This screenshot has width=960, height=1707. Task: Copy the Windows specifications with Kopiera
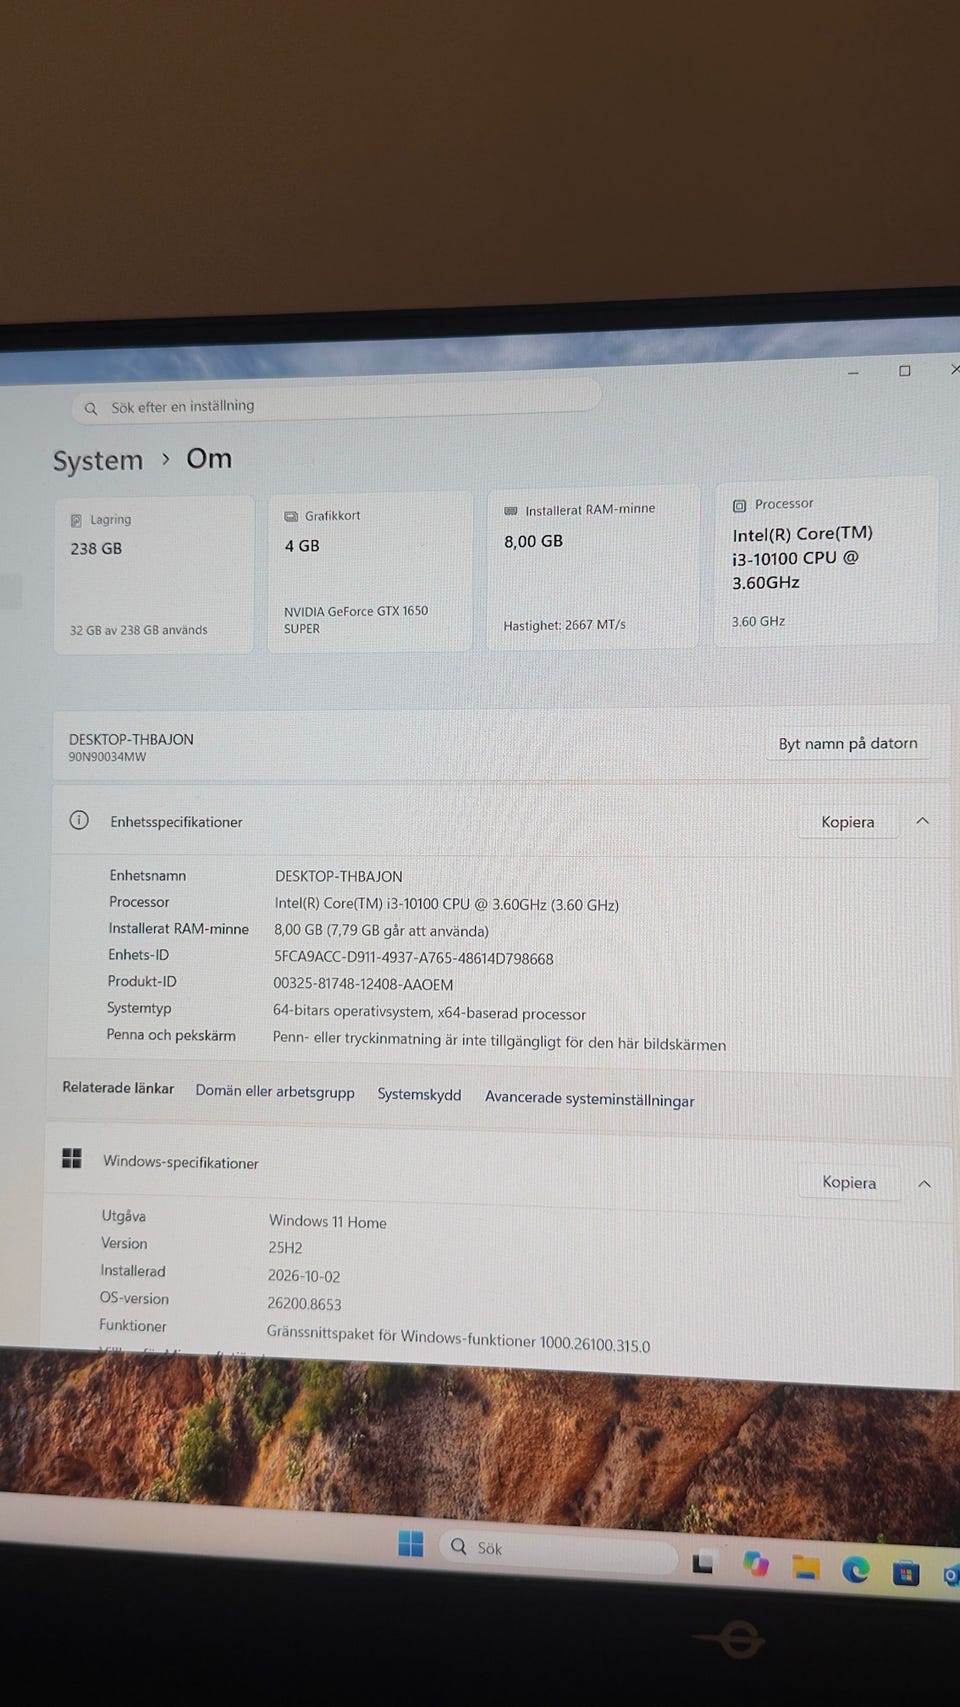pos(849,1182)
